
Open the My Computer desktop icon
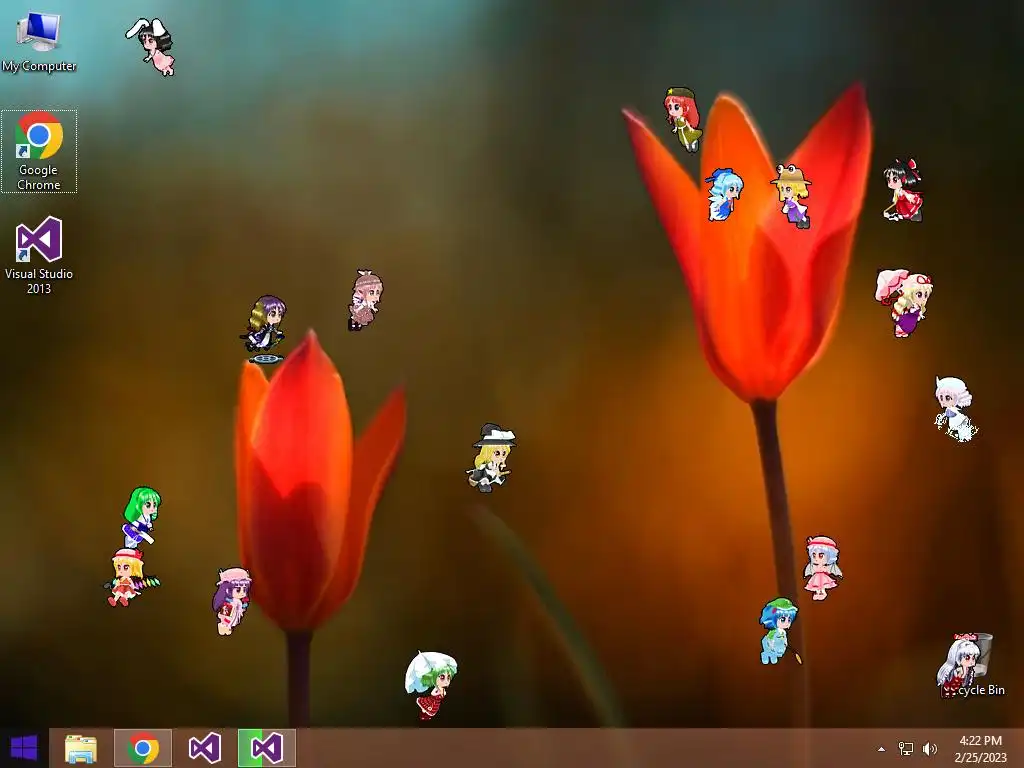click(39, 40)
